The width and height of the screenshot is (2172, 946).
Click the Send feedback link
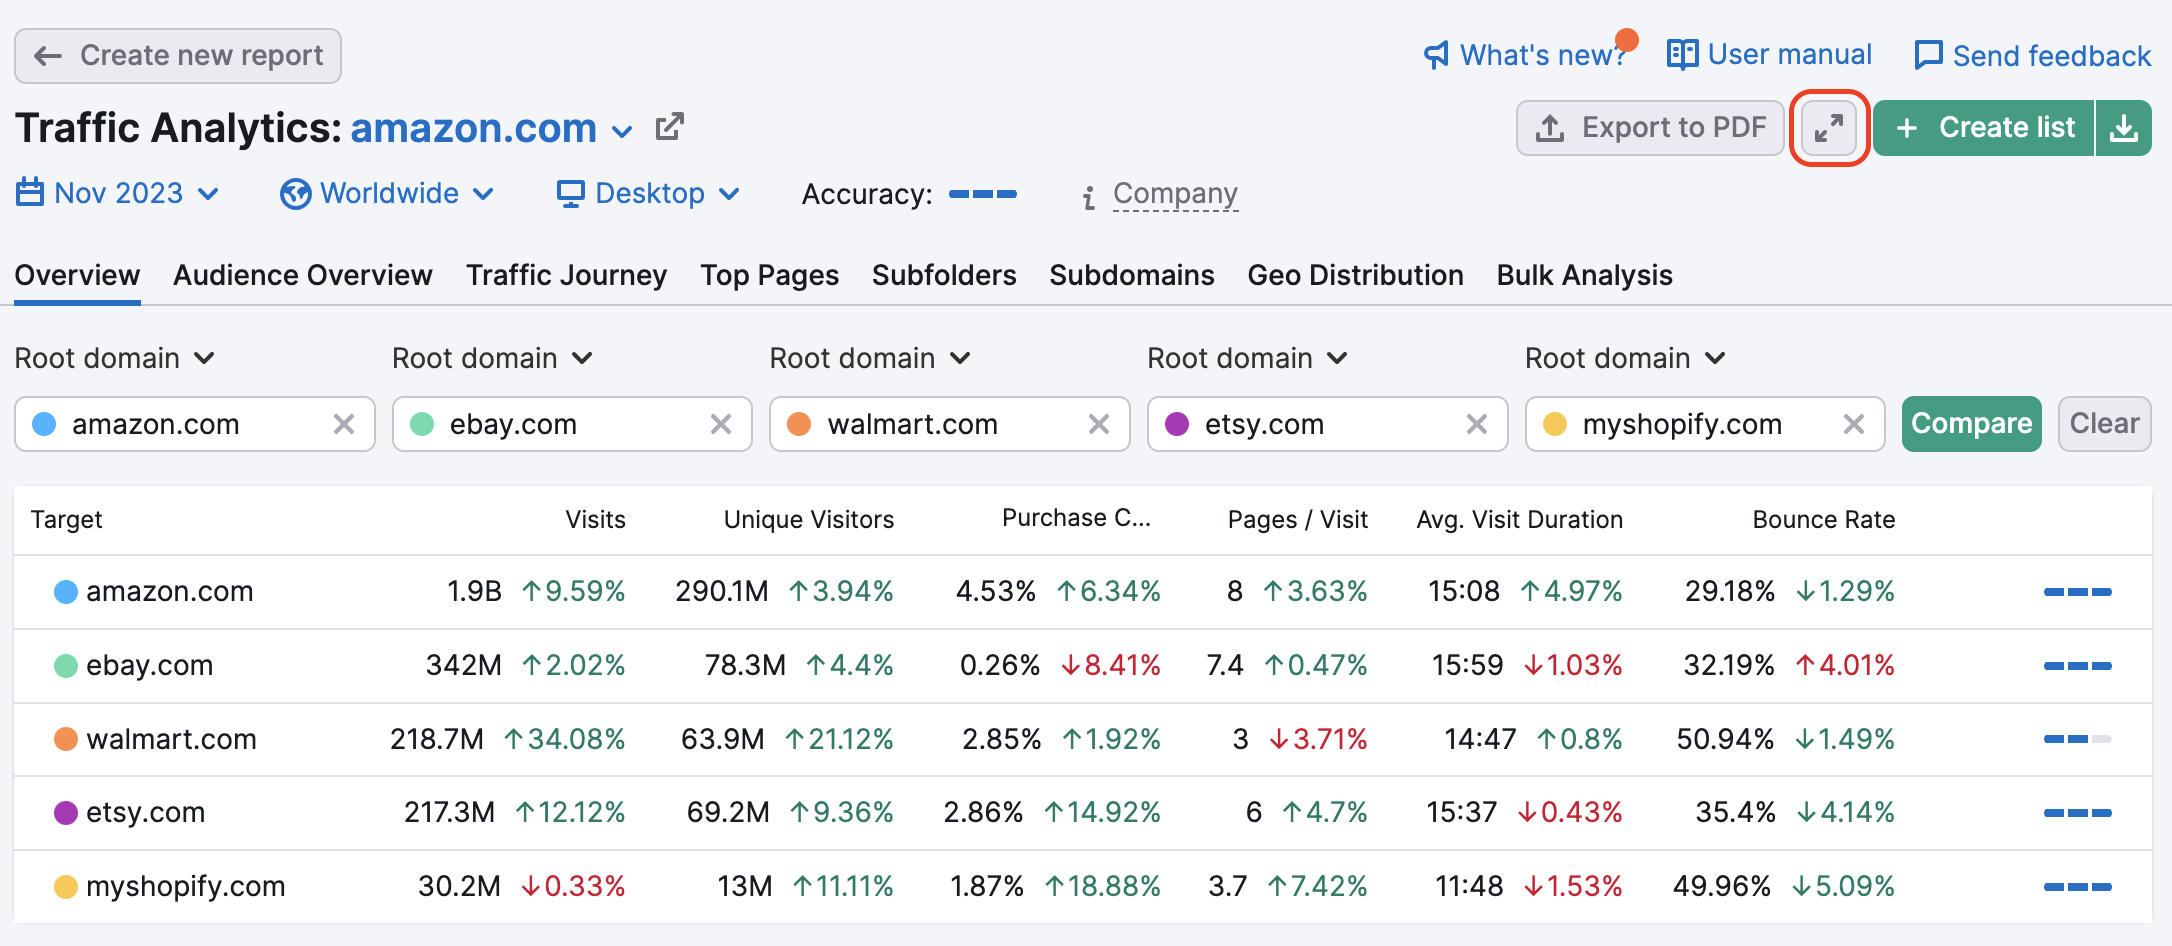coord(2032,55)
